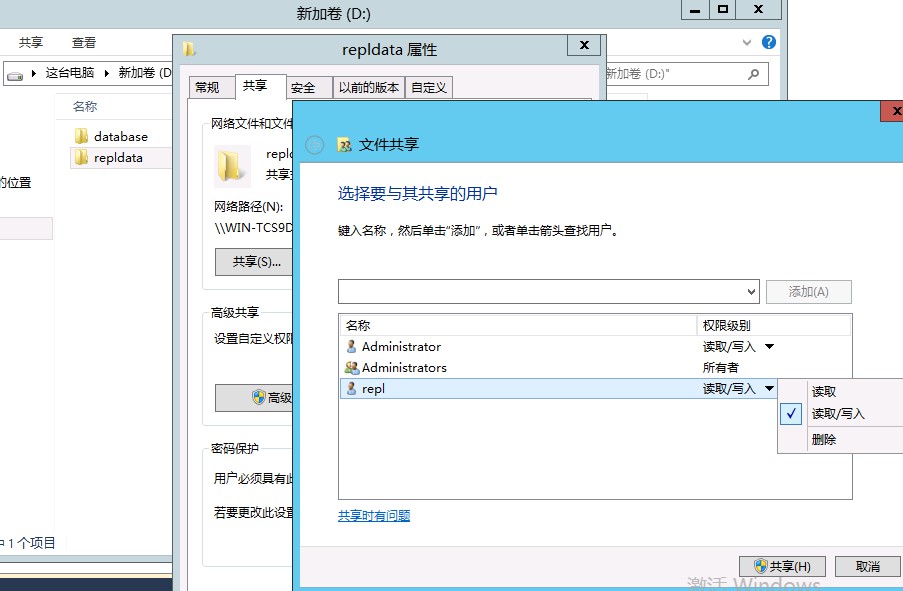Expand repl permission level dropdown arrow

[769, 389]
